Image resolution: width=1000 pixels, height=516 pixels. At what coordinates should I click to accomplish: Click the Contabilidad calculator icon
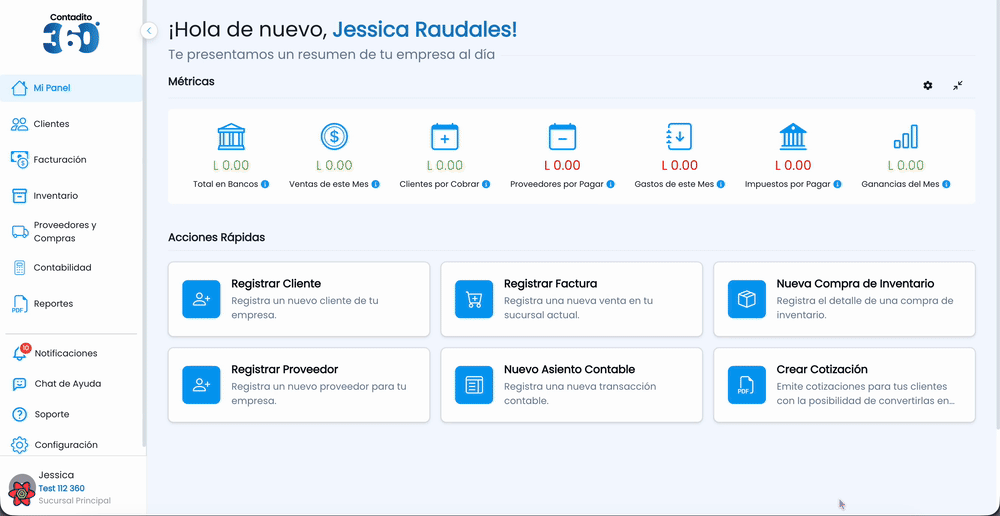coord(19,267)
